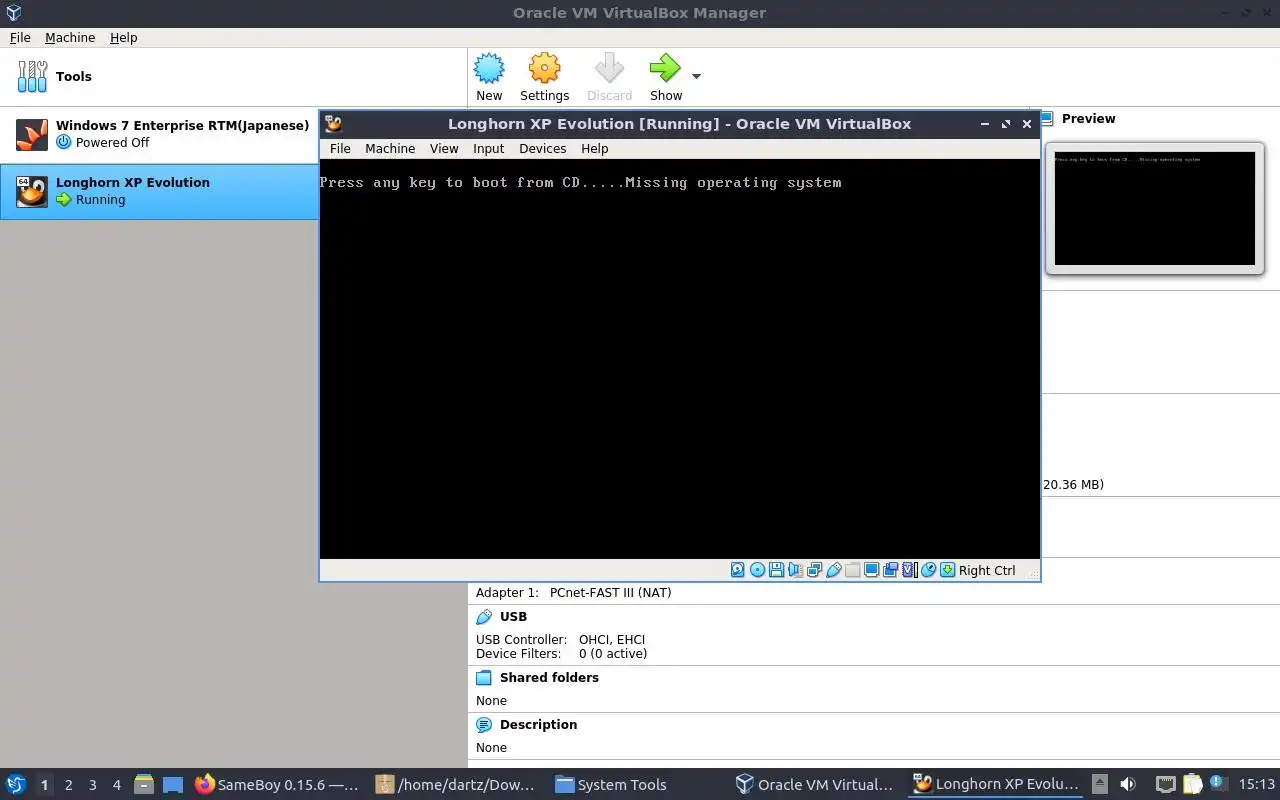Minimize the Longhorn XP Evolution VM window

tap(985, 124)
